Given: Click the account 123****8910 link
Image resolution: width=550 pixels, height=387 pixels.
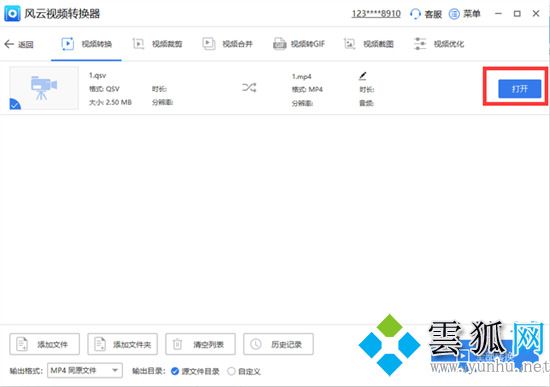Looking at the screenshot, I should (376, 14).
